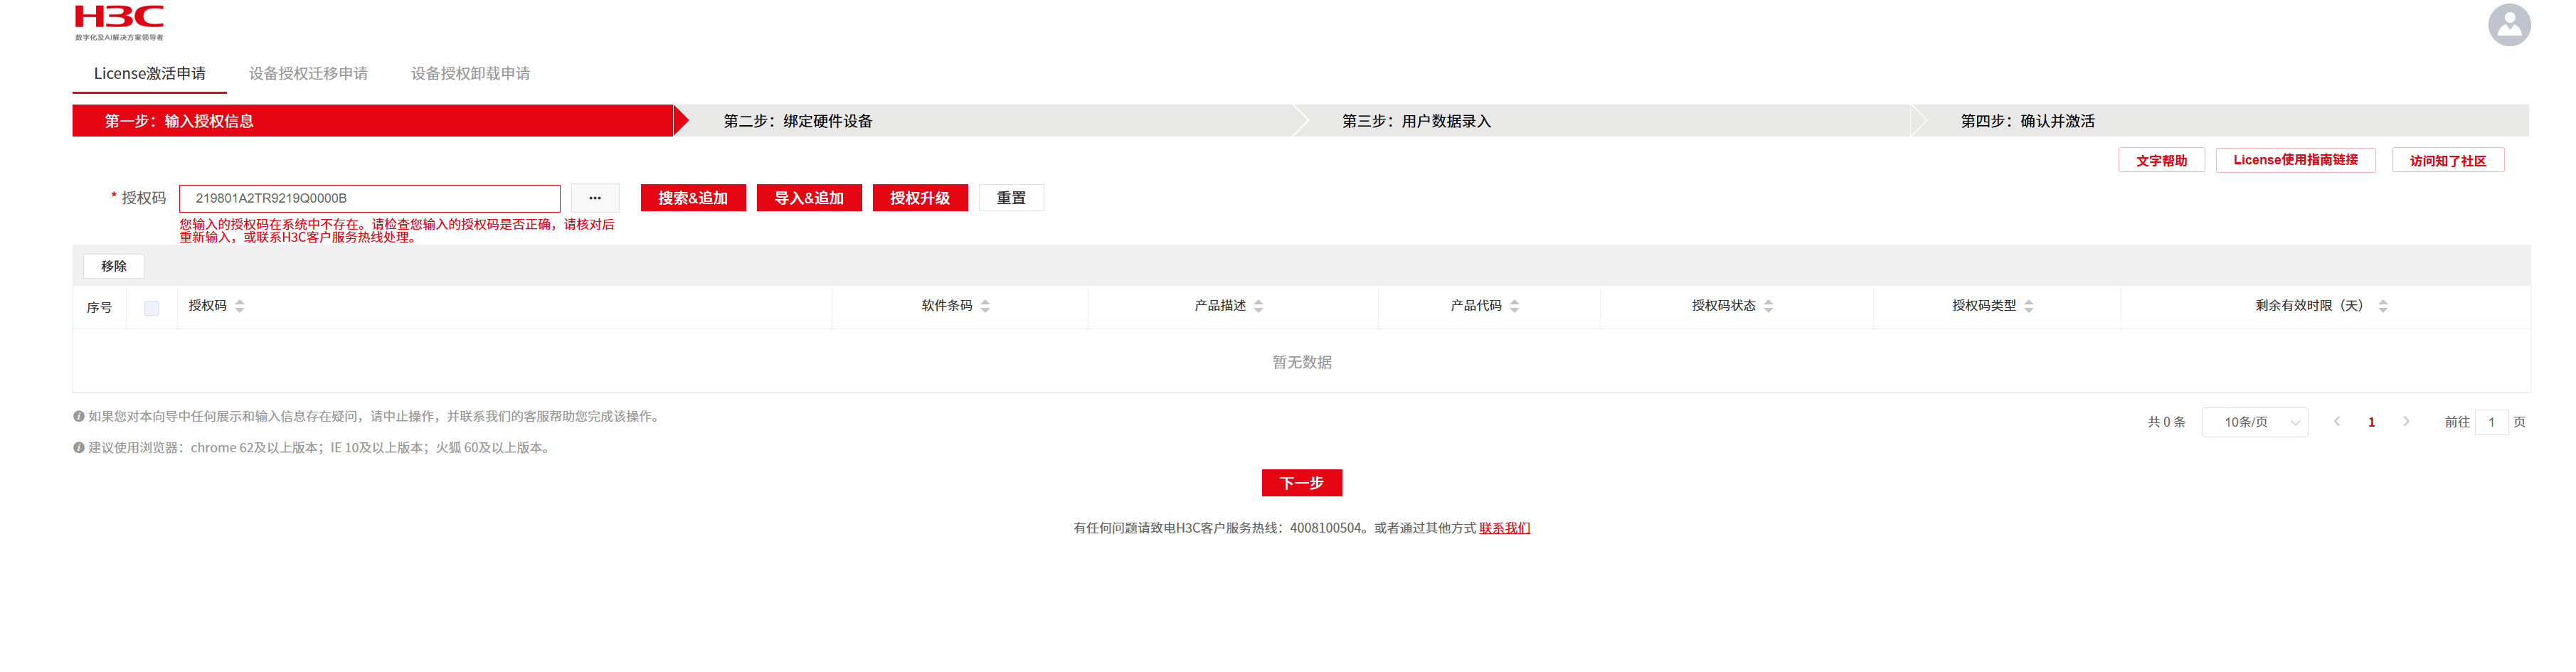This screenshot has height=672, width=2576.
Task: Go to the previous page arrow
Action: (x=2337, y=422)
